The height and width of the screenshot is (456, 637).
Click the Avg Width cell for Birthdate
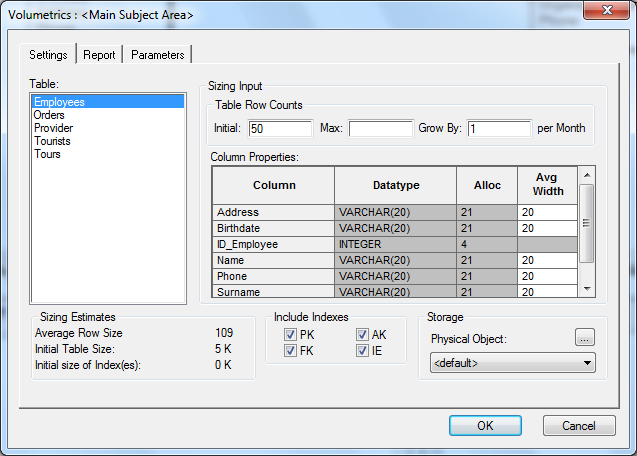[x=547, y=228]
